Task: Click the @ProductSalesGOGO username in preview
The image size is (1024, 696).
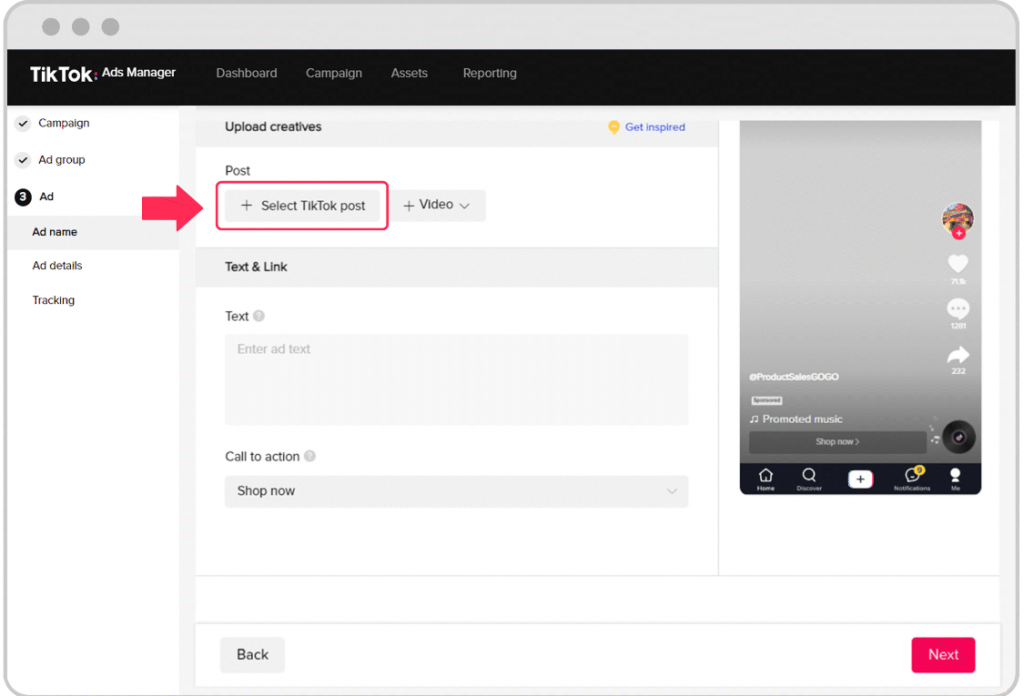Action: click(x=793, y=377)
